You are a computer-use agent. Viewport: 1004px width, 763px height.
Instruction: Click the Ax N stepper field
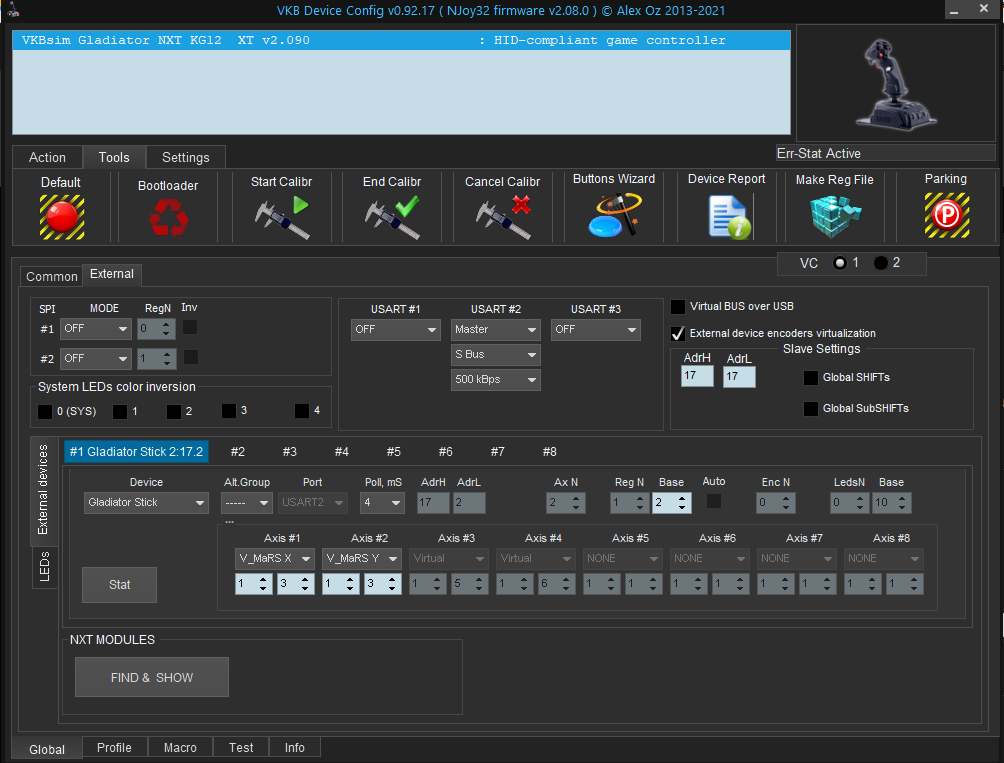click(x=566, y=503)
